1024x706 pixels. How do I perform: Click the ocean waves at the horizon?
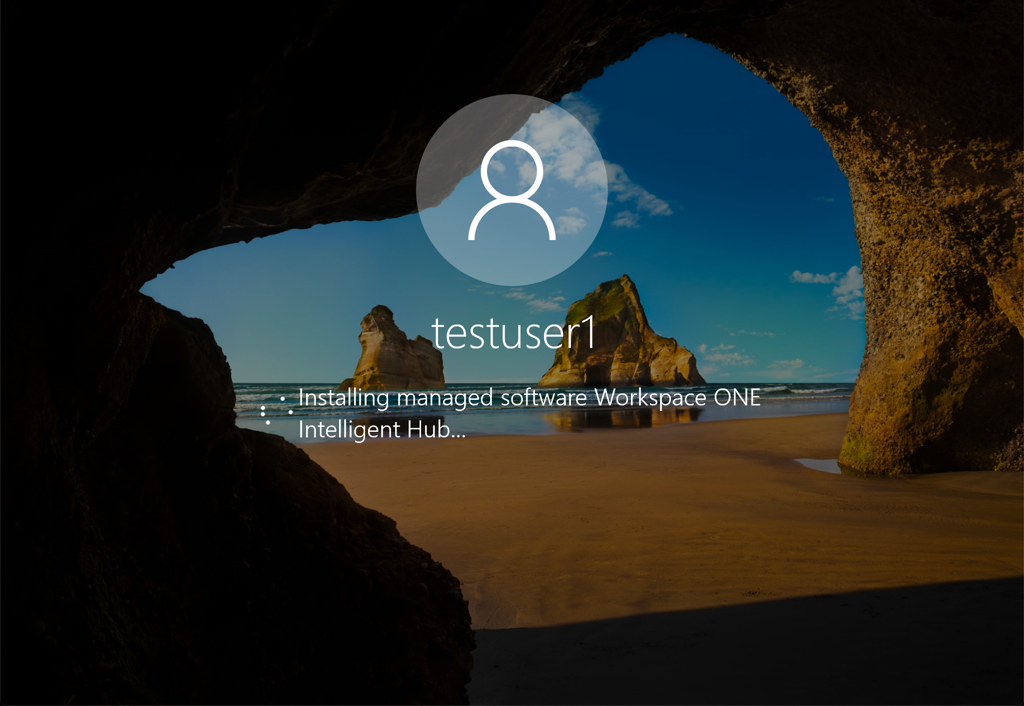pyautogui.click(x=780, y=392)
